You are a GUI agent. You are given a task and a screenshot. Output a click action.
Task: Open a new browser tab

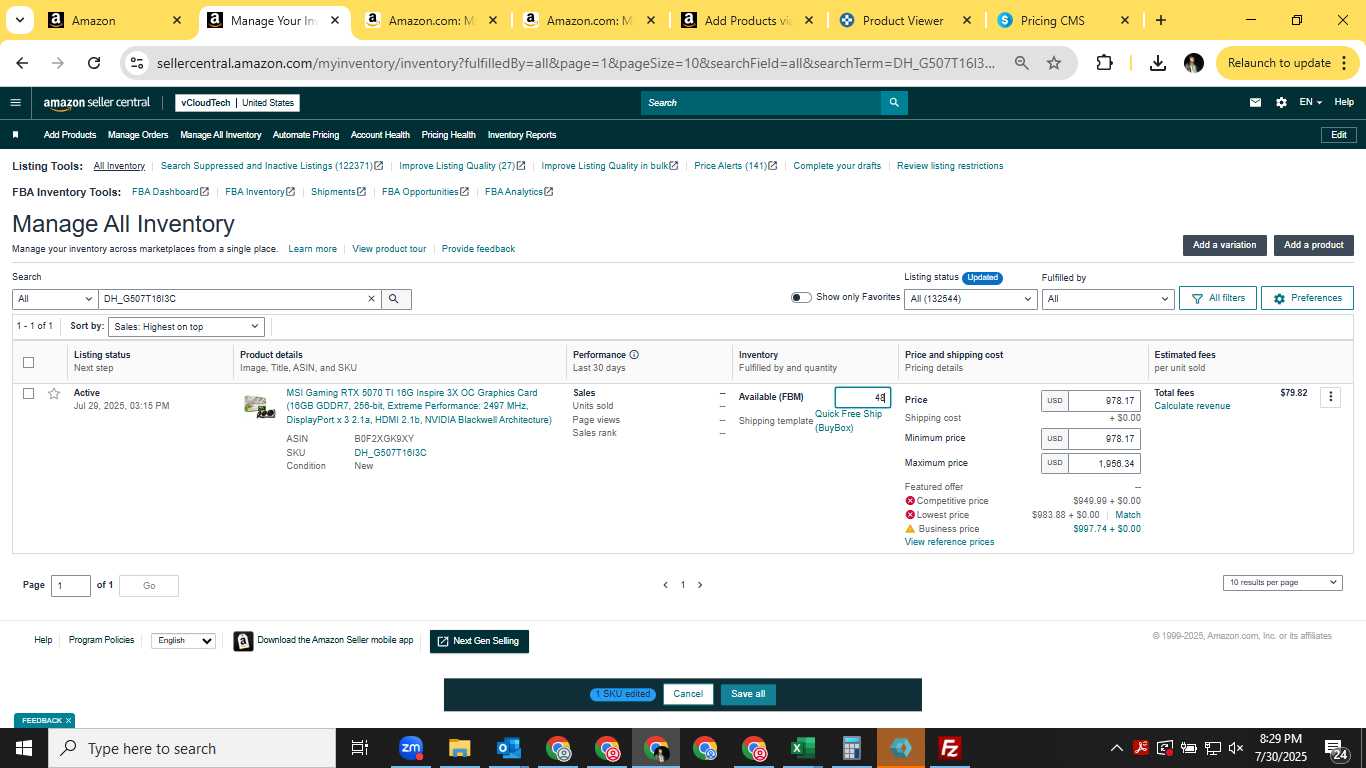pyautogui.click(x=1161, y=20)
